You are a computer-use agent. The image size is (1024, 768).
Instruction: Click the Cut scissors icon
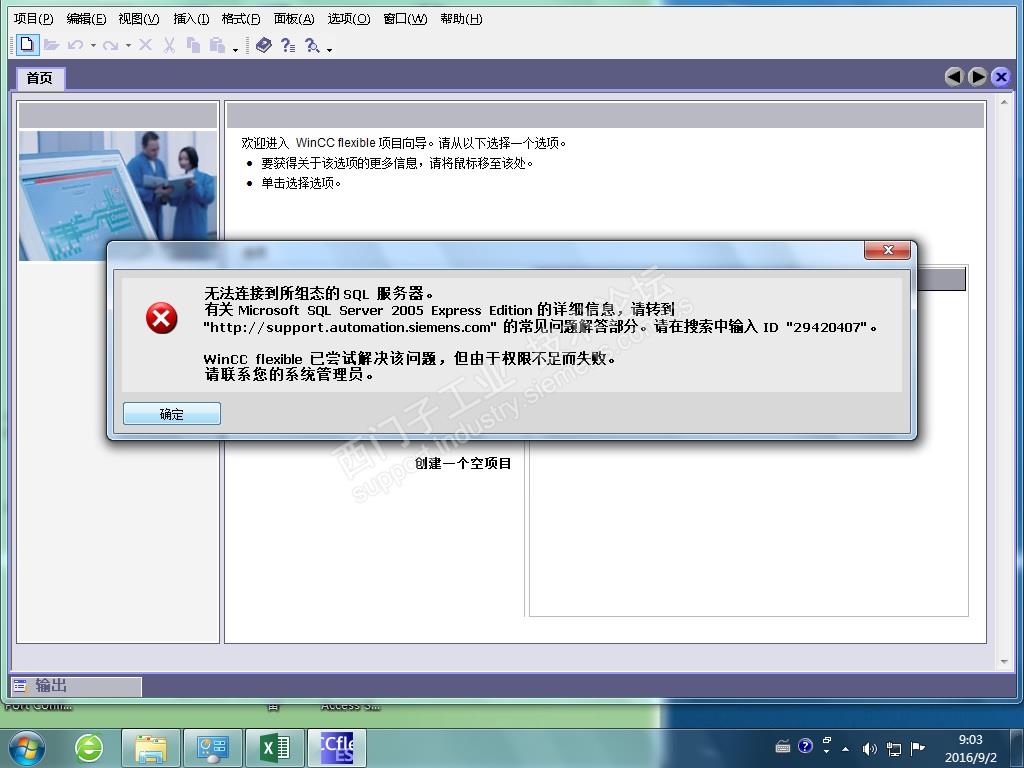click(x=169, y=45)
